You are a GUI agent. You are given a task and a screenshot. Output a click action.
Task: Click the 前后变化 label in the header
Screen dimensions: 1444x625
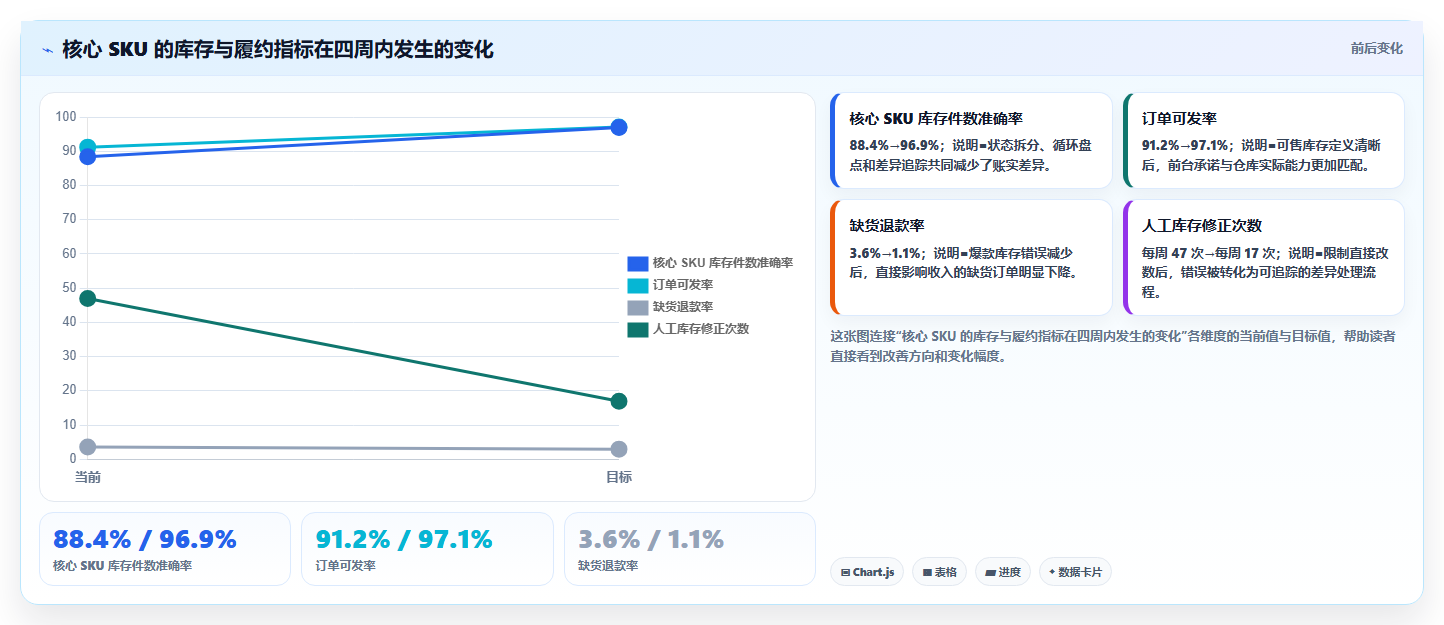1376,48
